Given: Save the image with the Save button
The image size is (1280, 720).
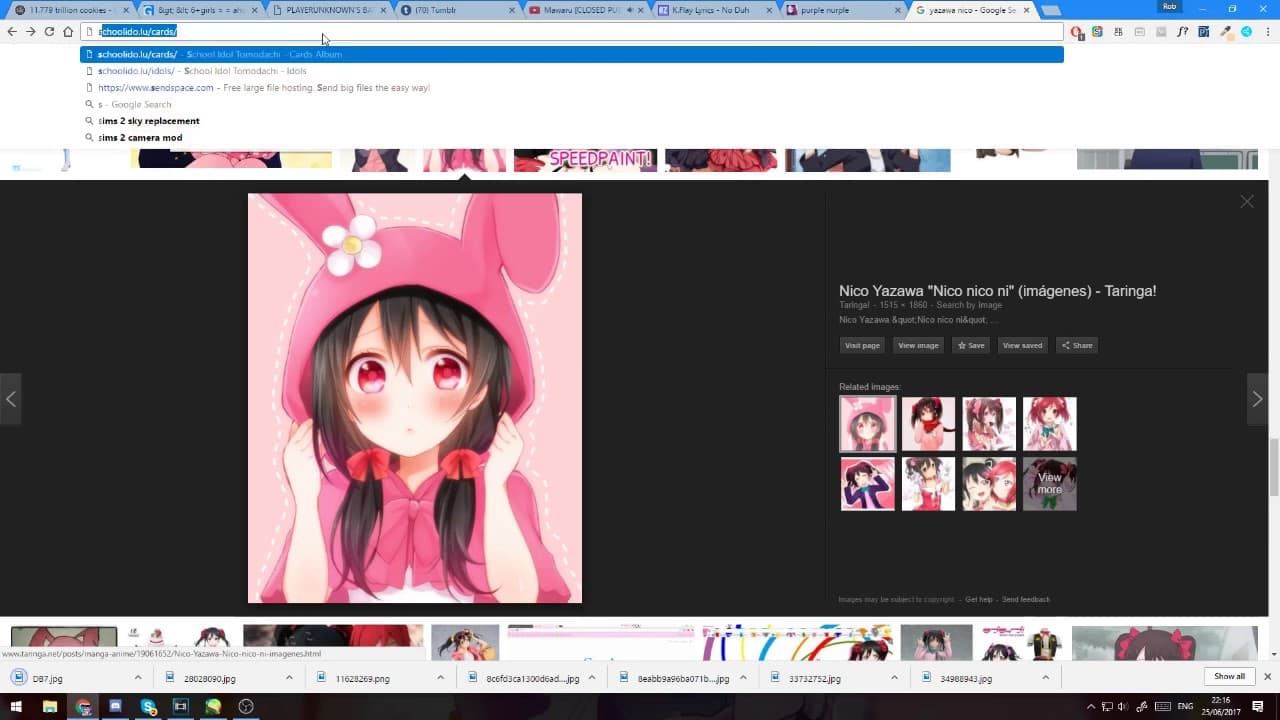Looking at the screenshot, I should tap(971, 345).
